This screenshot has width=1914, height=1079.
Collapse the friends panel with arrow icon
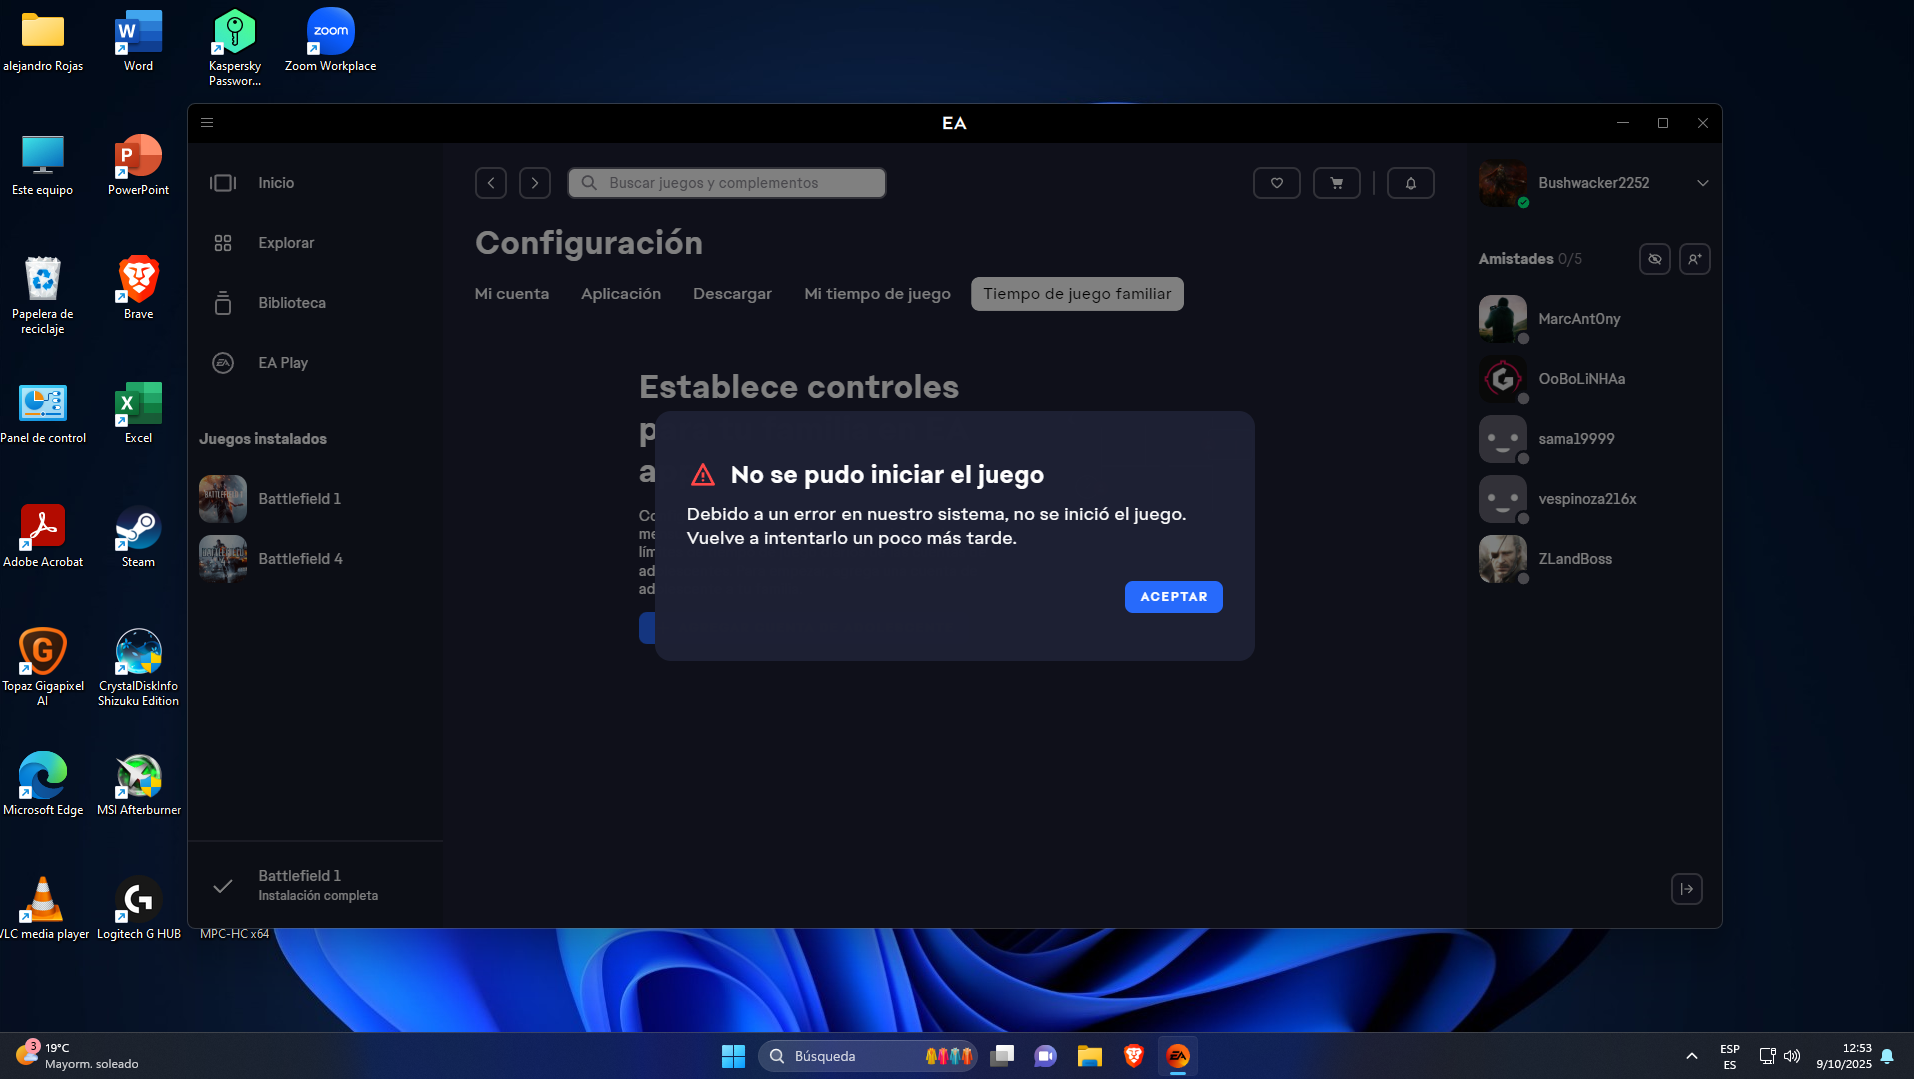1686,889
